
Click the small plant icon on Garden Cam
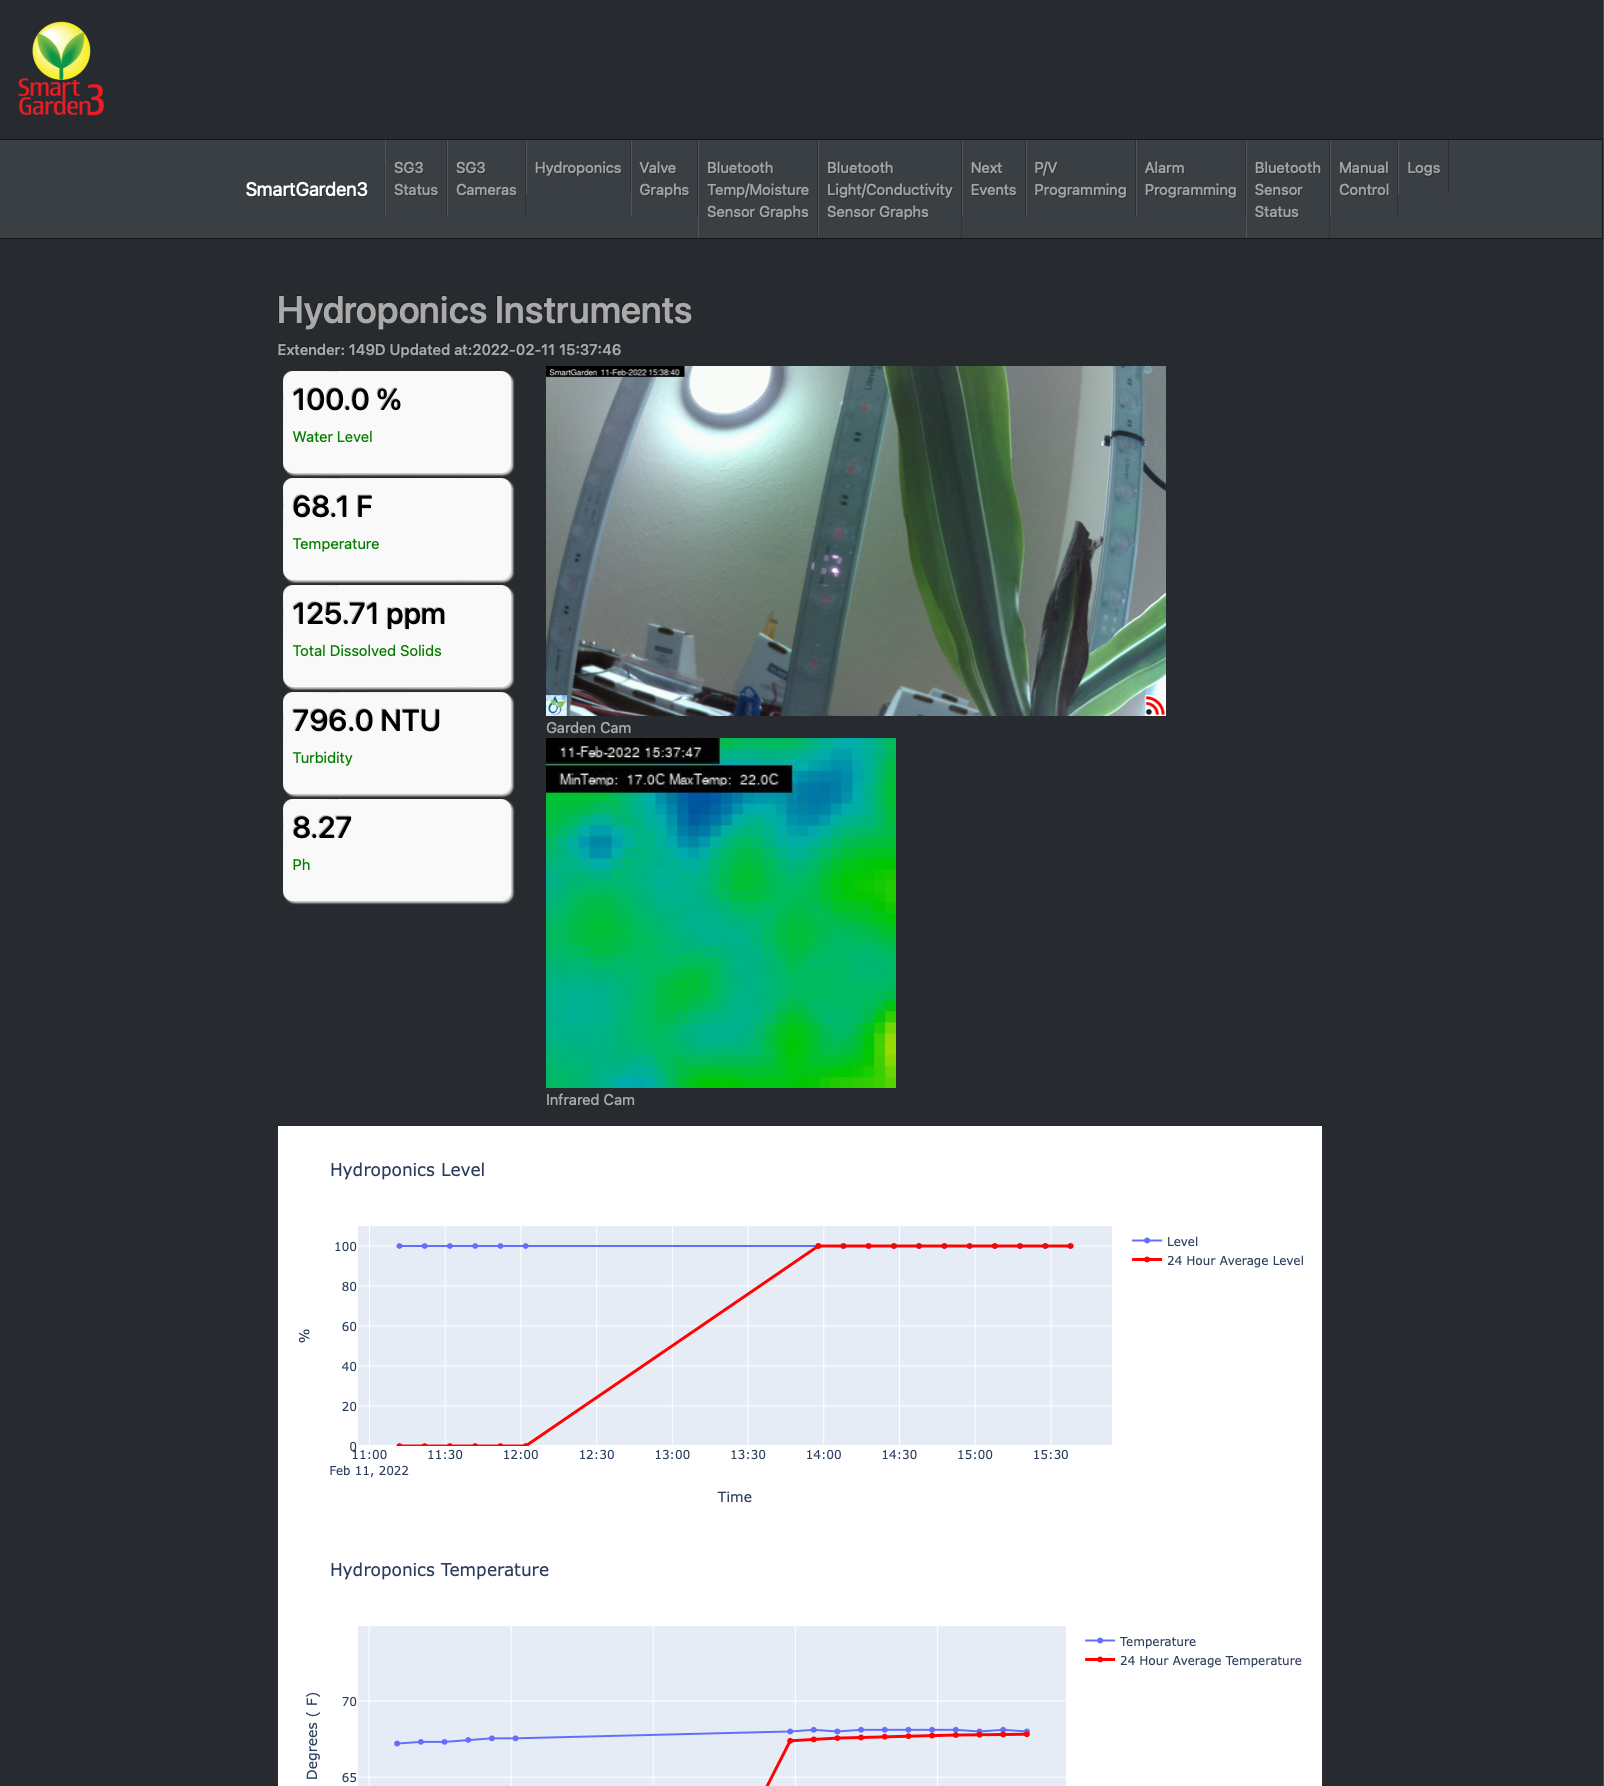pos(556,705)
